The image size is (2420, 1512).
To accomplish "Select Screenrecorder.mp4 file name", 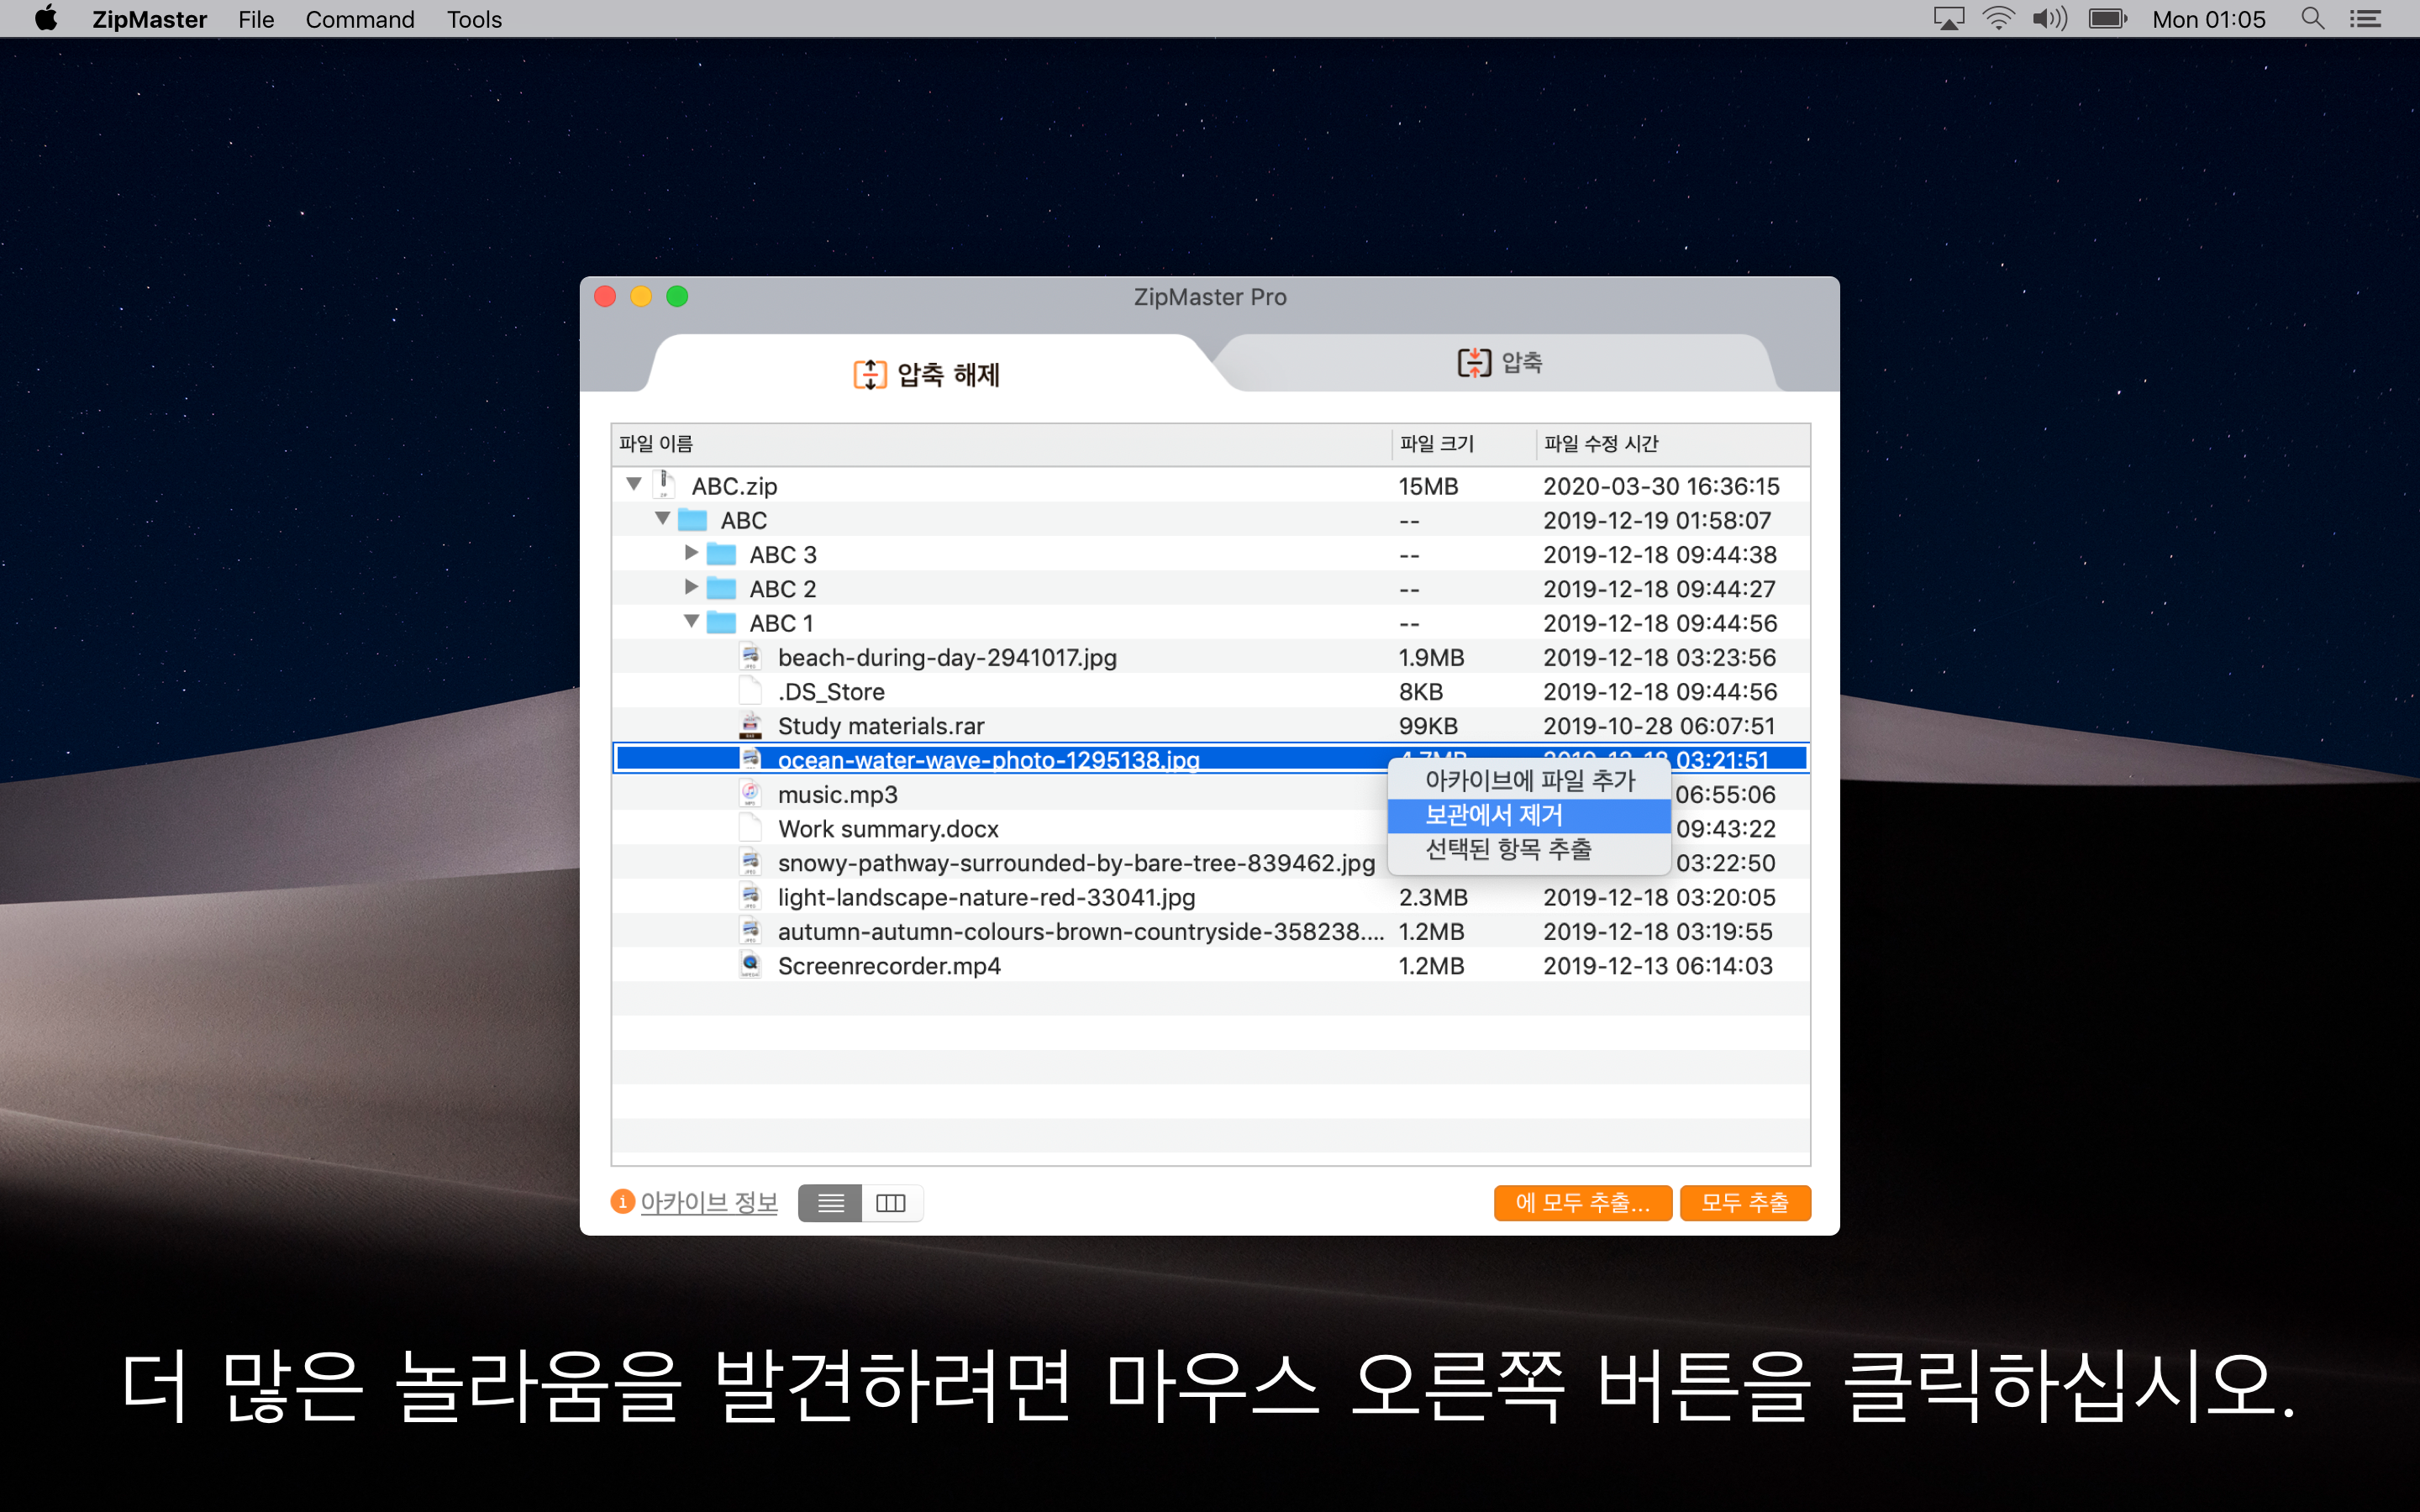I will click(889, 966).
